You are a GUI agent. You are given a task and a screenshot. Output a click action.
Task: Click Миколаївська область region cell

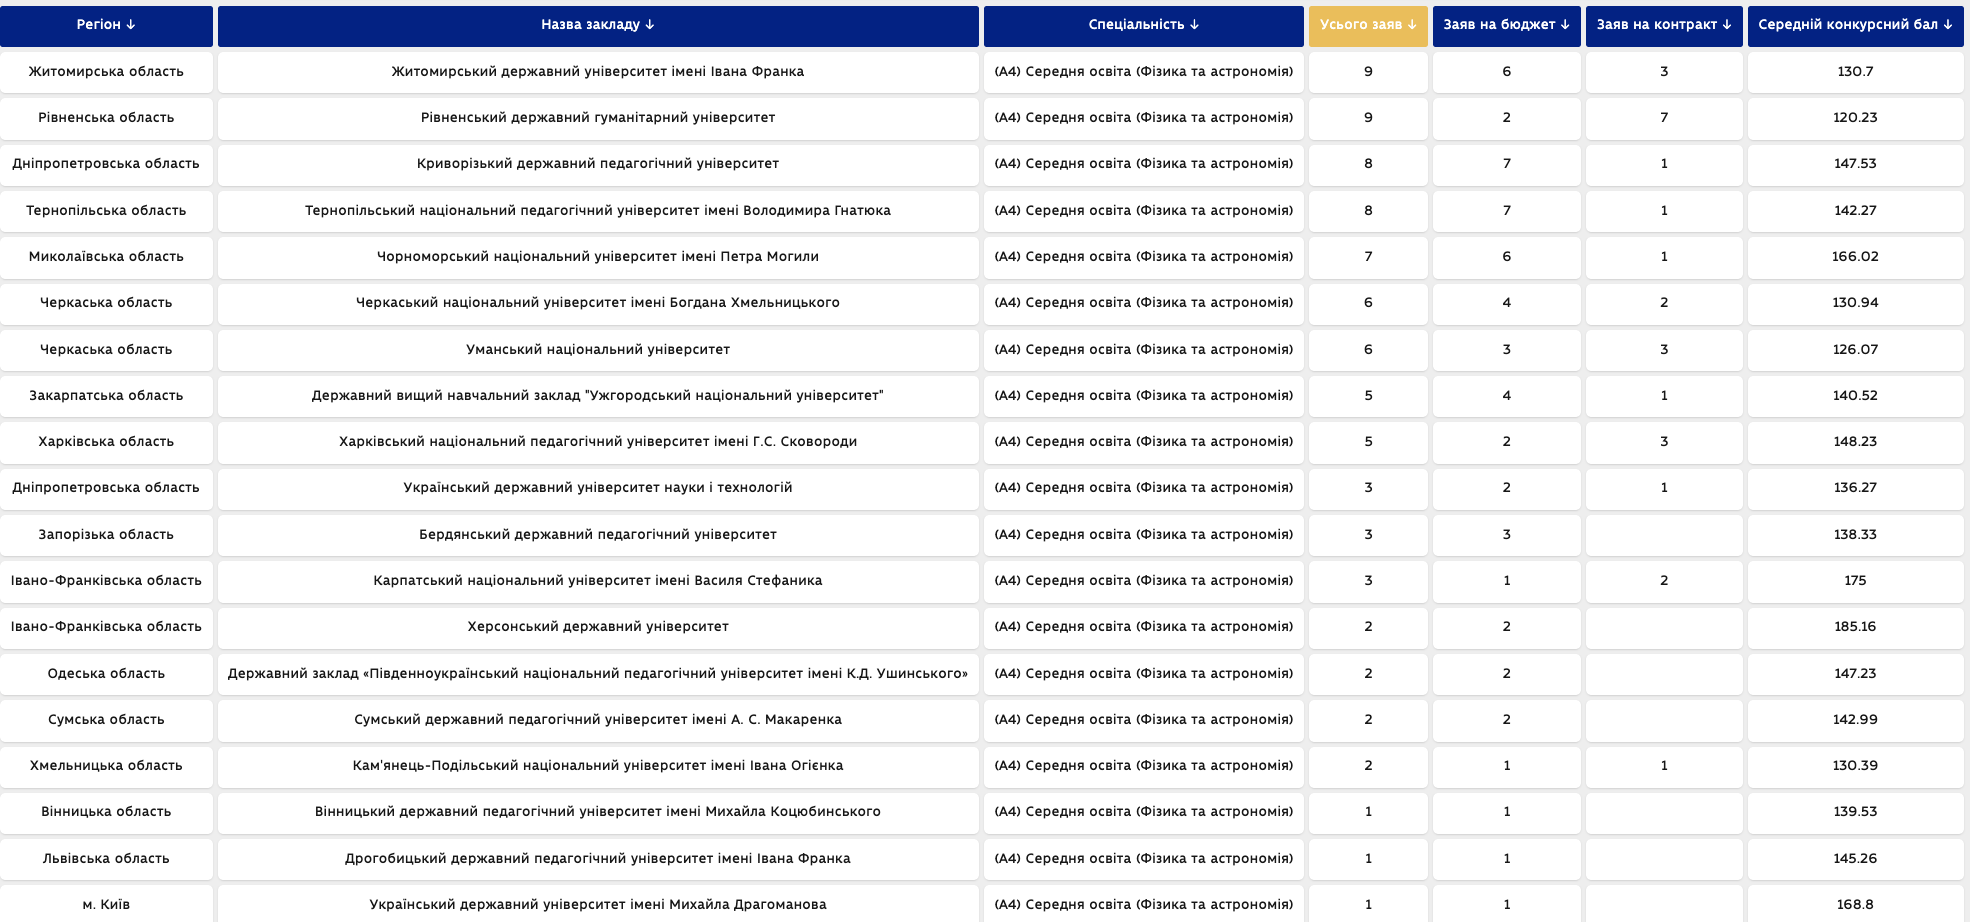[106, 257]
